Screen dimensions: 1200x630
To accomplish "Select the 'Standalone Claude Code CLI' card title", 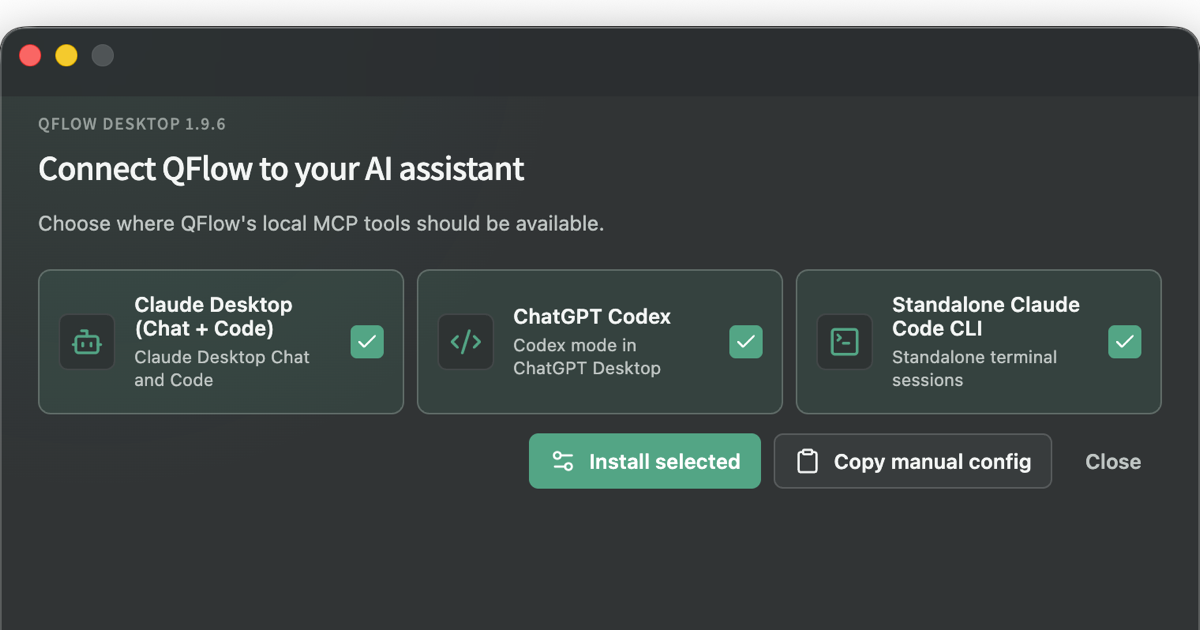I will coord(986,316).
